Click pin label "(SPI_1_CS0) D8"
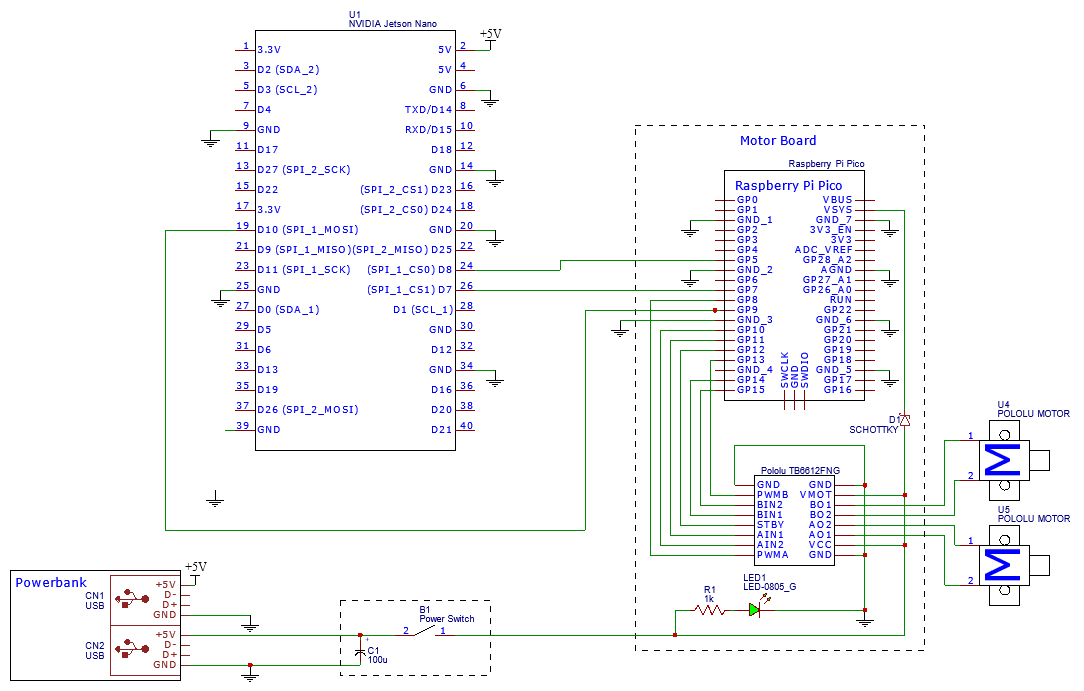 [x=409, y=269]
